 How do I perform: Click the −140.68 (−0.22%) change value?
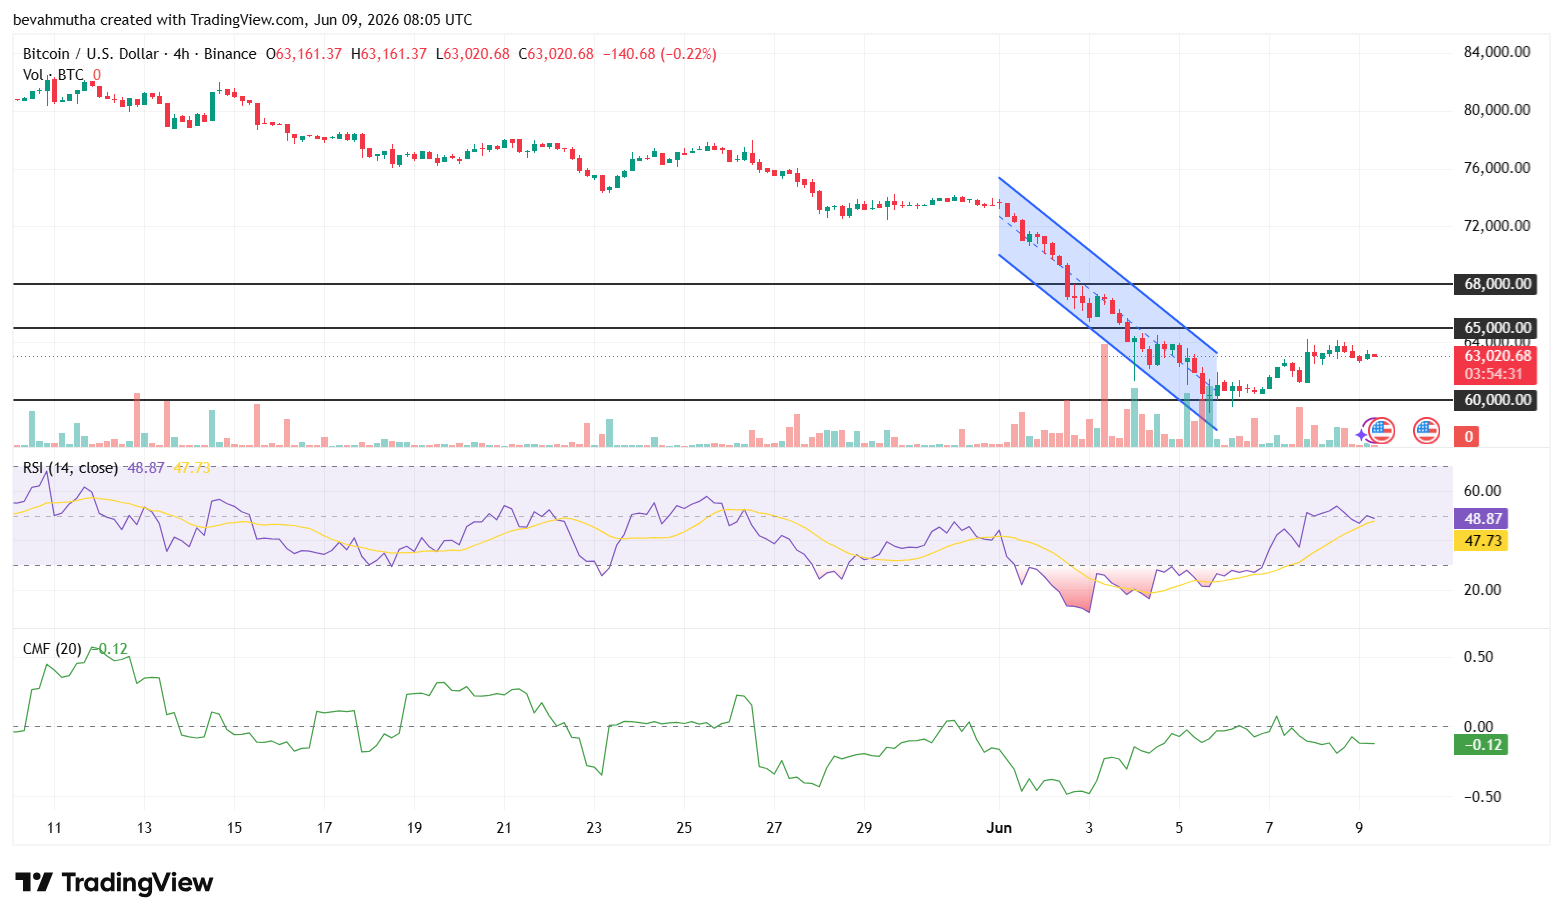tap(659, 54)
